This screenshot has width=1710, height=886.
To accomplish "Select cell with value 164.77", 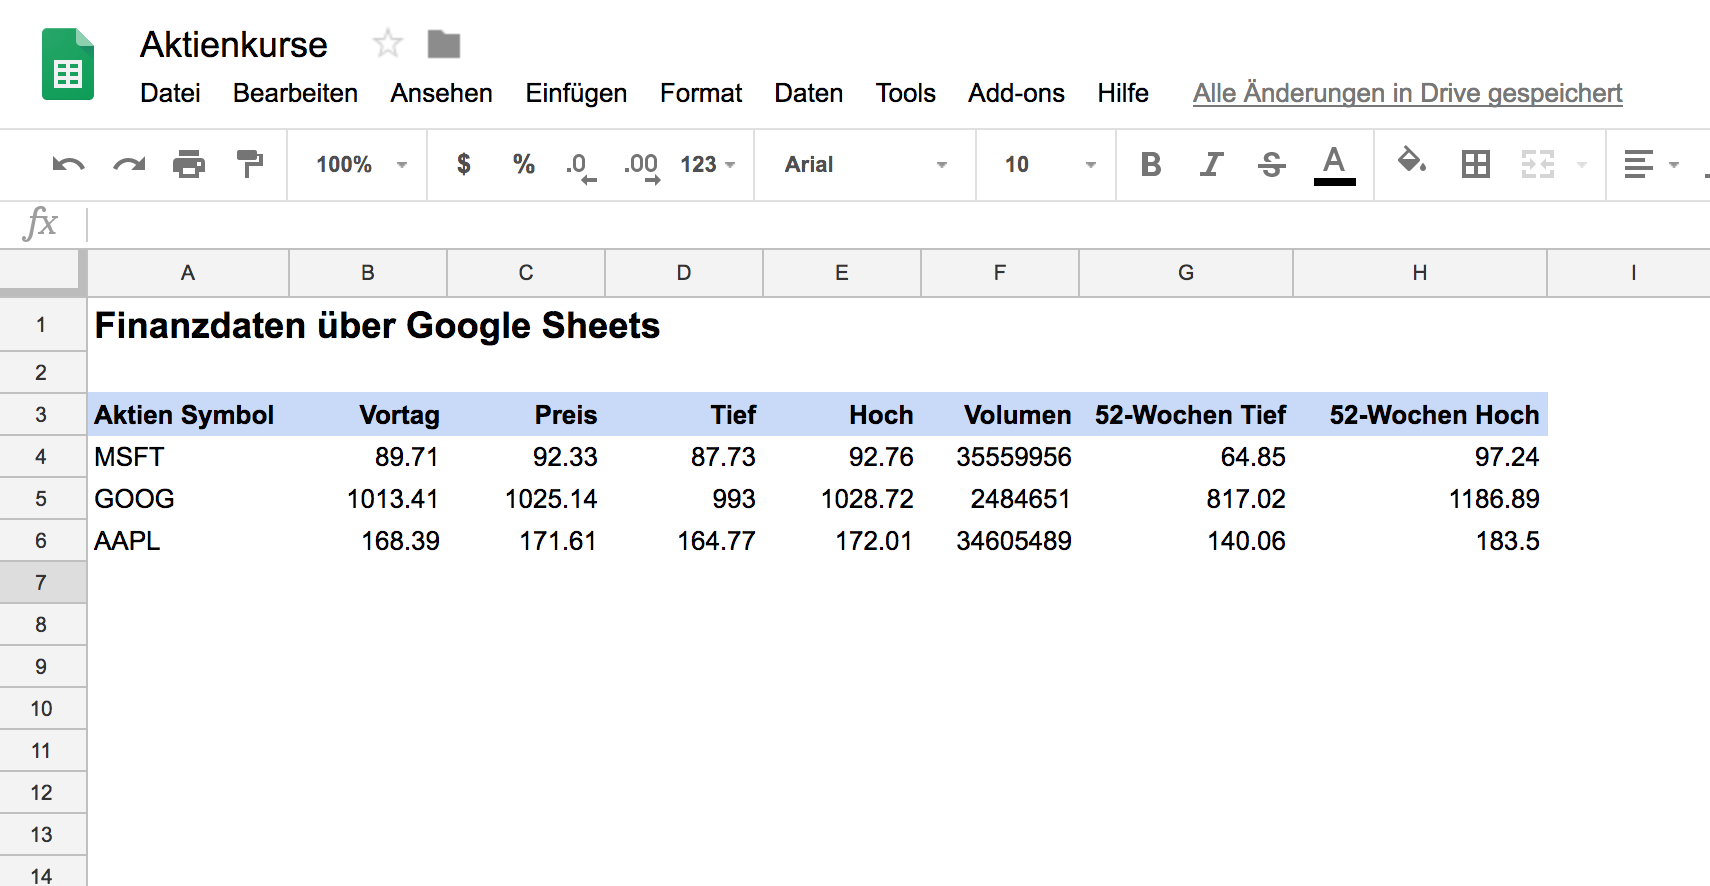I will click(684, 540).
